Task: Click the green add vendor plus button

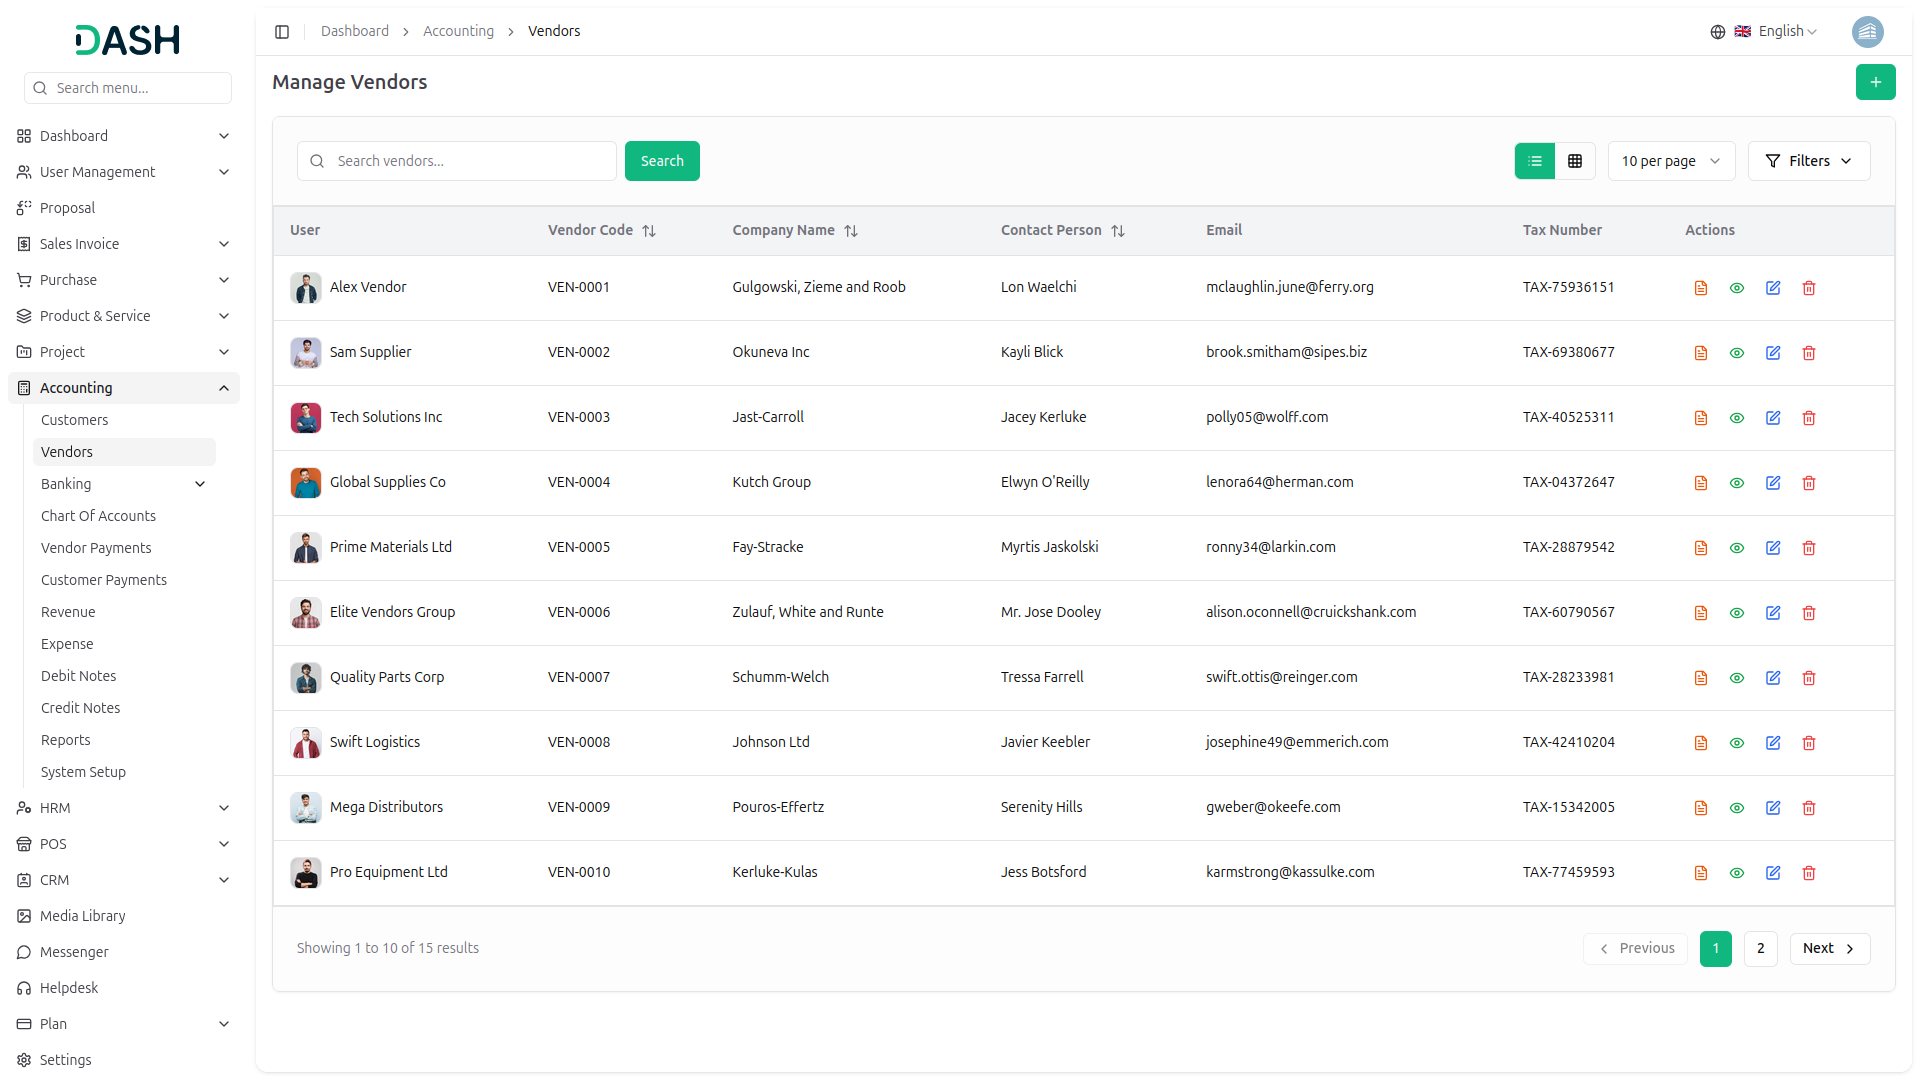Action: (1875, 82)
